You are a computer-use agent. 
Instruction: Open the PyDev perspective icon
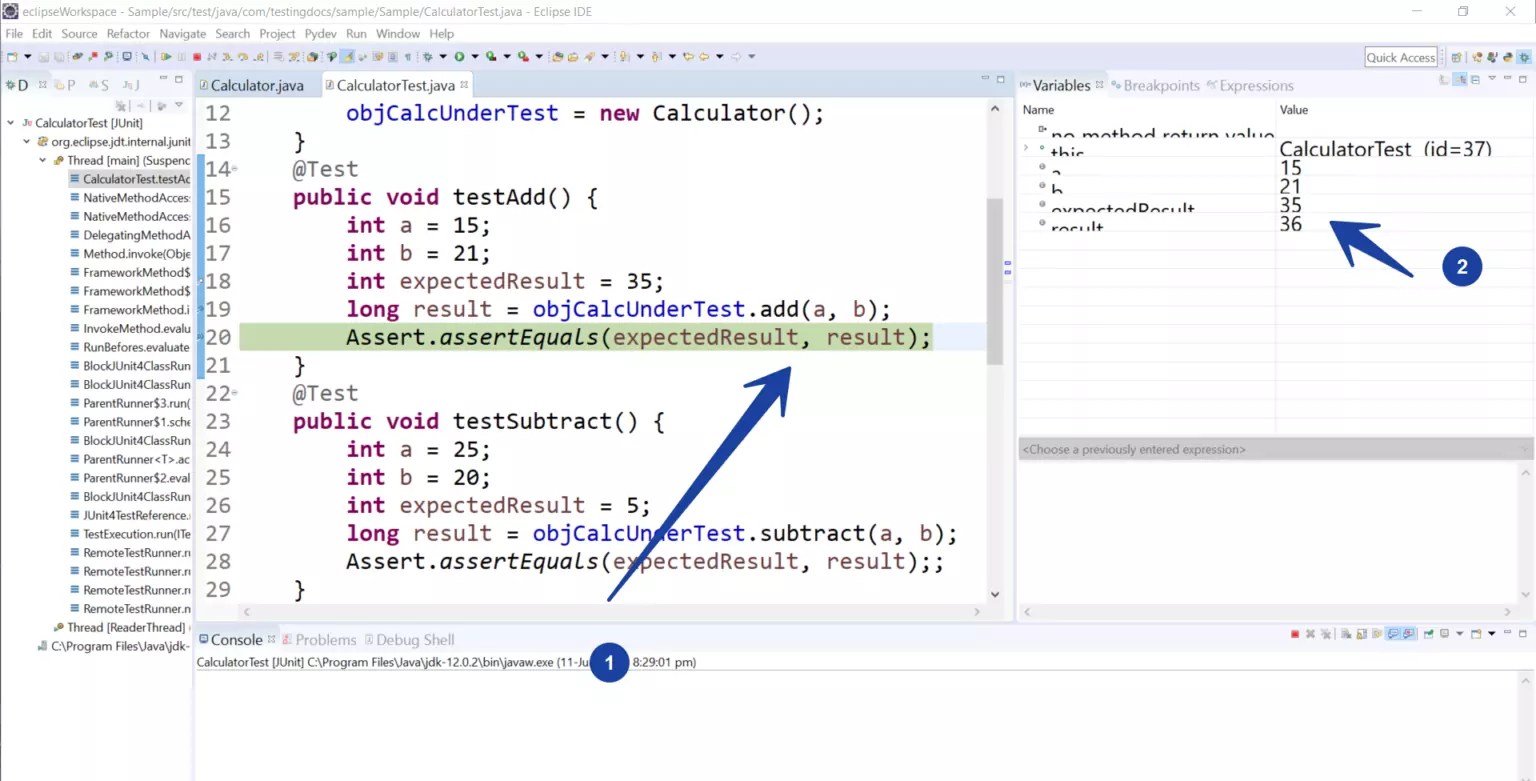click(x=1508, y=57)
